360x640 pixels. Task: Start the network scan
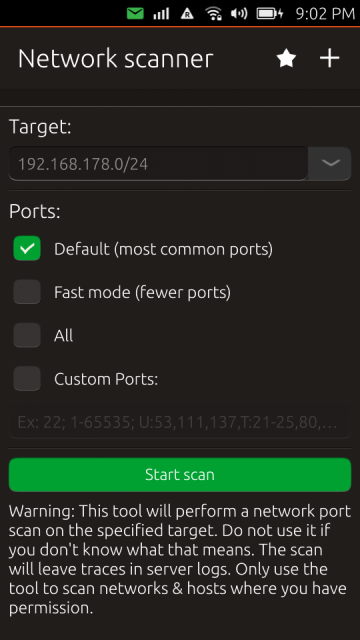180,475
